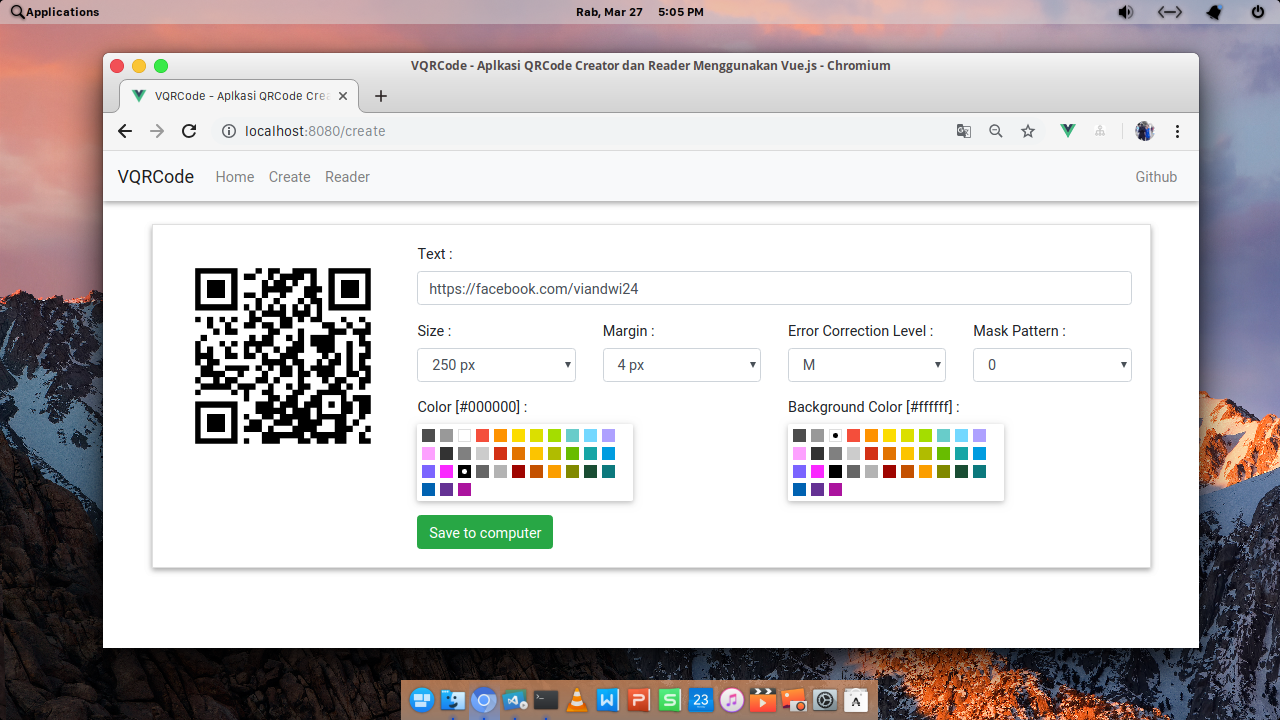Click the generated QR code image
The width and height of the screenshot is (1280, 720).
pos(283,355)
